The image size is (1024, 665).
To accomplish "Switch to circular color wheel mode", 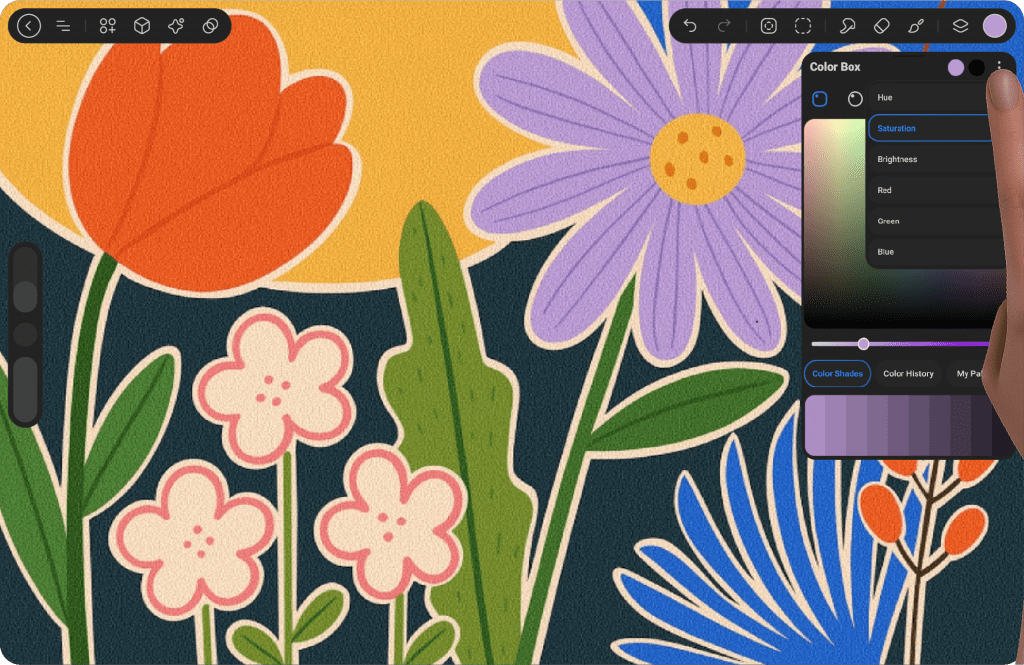I will (855, 98).
